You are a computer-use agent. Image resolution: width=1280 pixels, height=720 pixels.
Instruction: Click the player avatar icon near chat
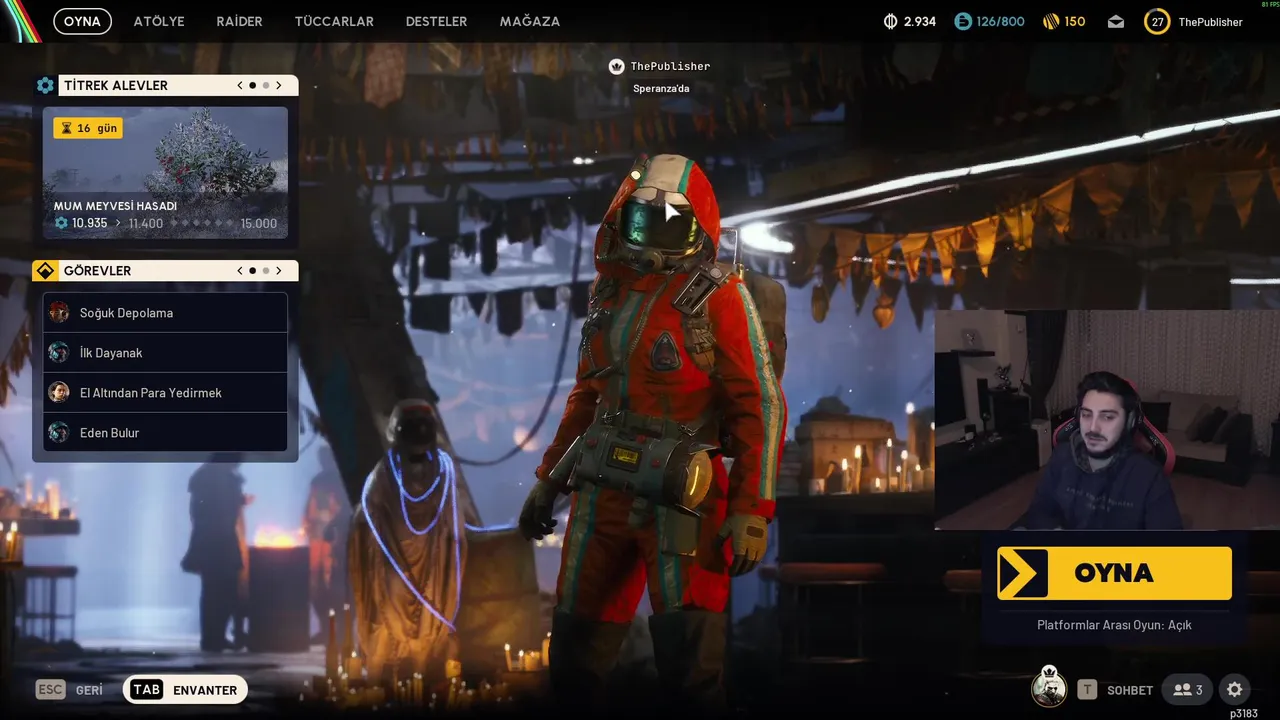click(x=1049, y=687)
